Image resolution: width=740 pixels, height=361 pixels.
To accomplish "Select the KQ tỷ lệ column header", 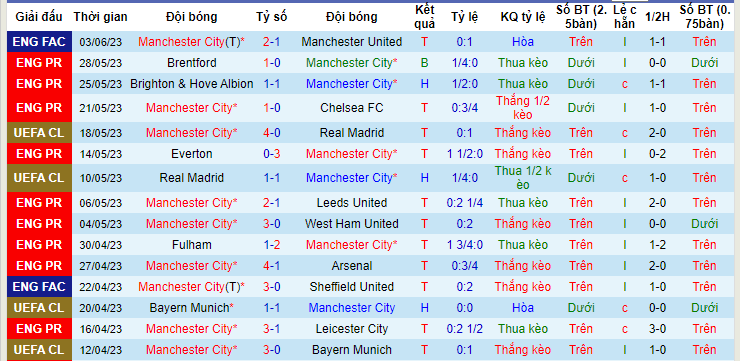I will coord(523,17).
